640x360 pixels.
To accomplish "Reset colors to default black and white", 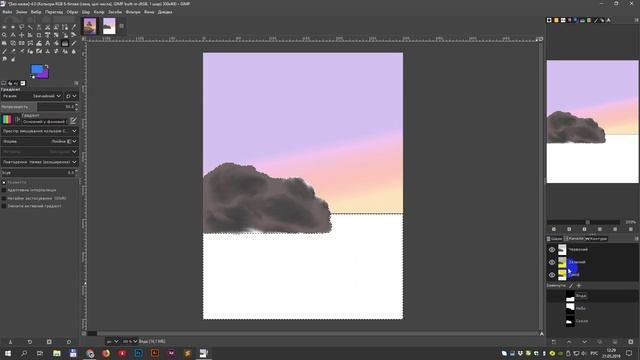I will tap(33, 77).
